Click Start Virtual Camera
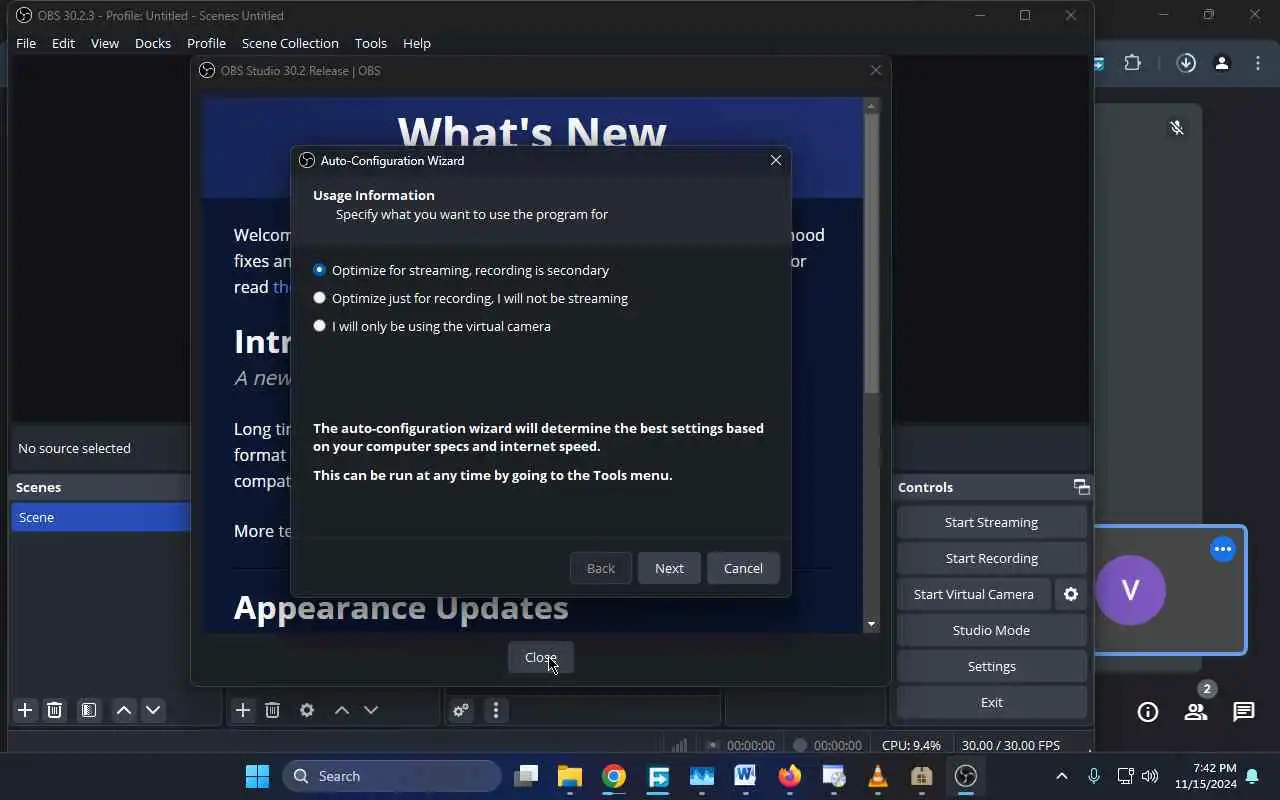 [x=973, y=594]
